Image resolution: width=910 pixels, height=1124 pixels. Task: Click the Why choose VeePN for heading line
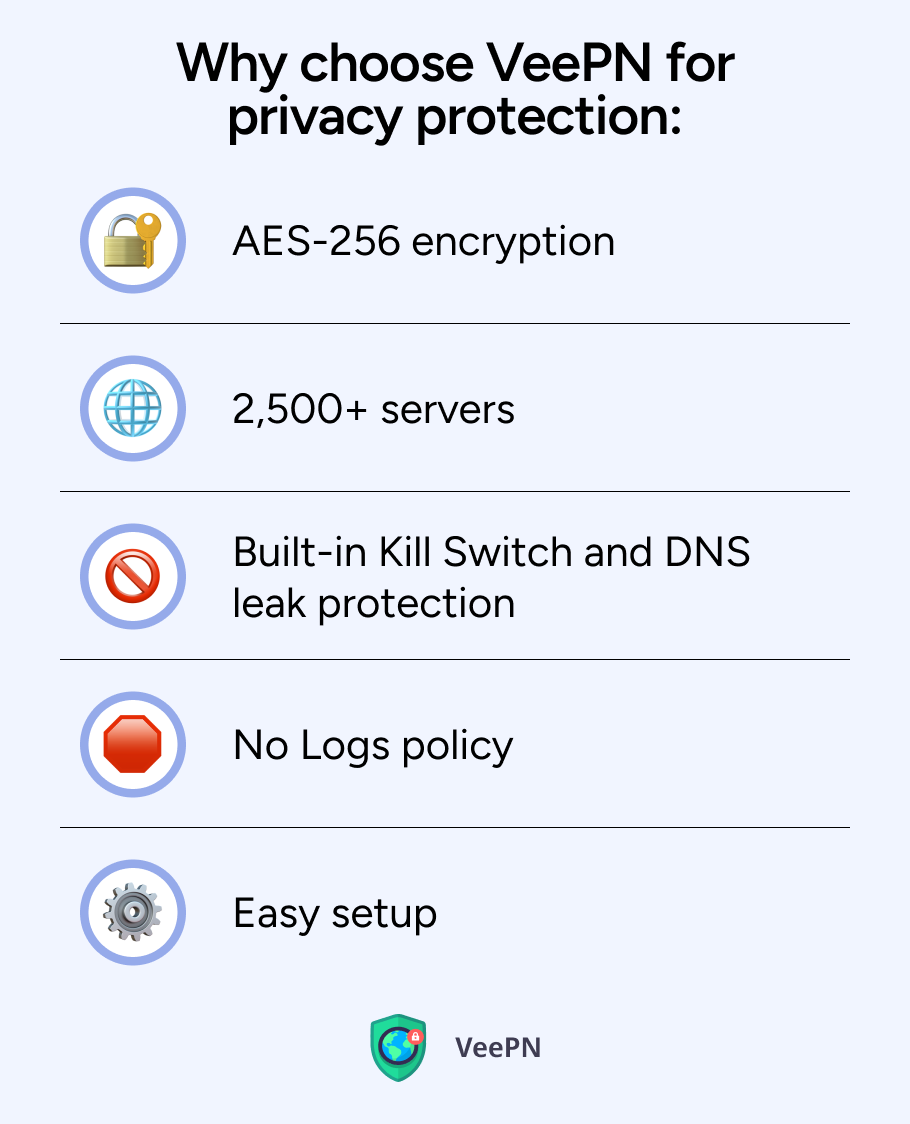pyautogui.click(x=455, y=65)
